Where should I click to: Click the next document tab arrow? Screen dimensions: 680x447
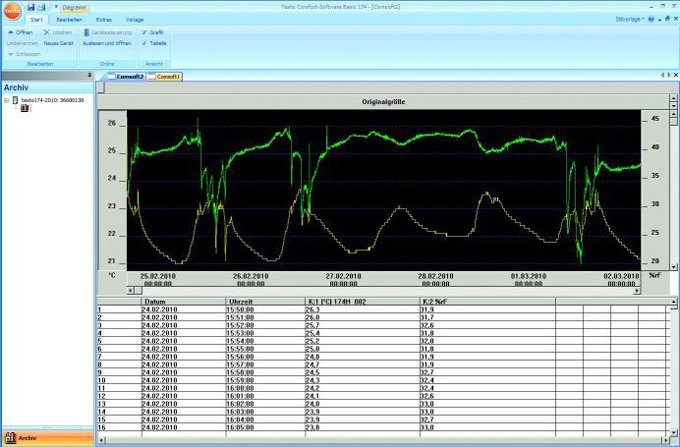click(x=669, y=75)
